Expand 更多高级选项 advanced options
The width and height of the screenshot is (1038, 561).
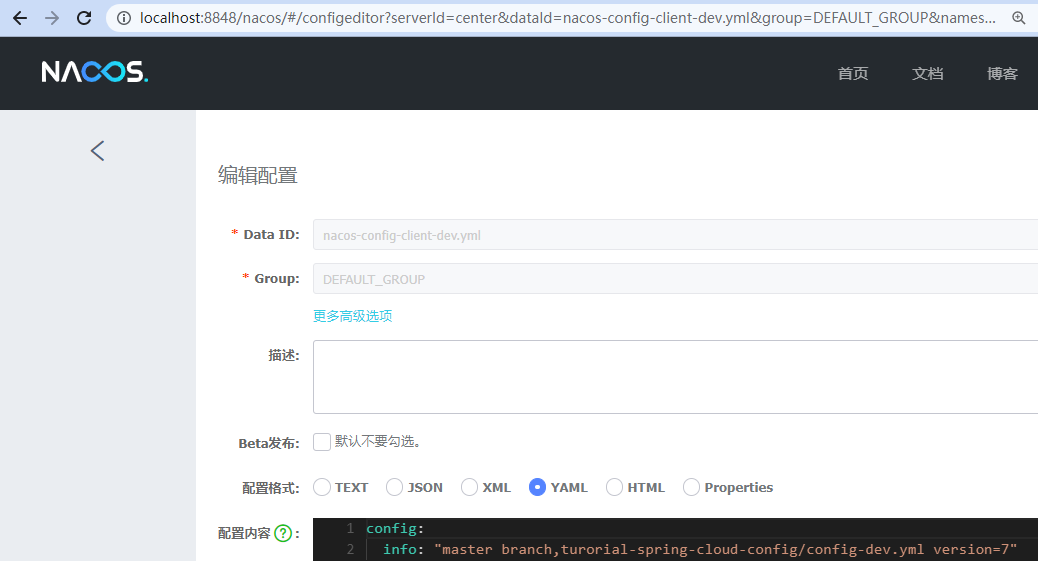point(352,316)
